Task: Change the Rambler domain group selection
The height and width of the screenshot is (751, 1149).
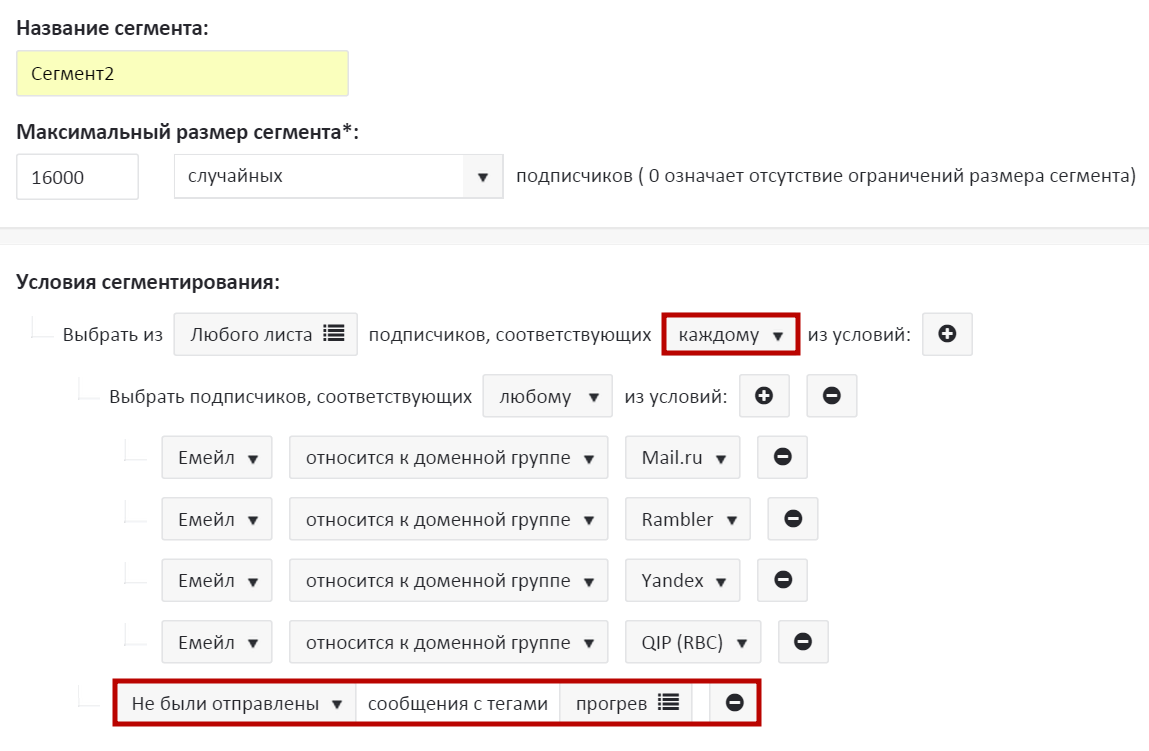Action: (688, 519)
